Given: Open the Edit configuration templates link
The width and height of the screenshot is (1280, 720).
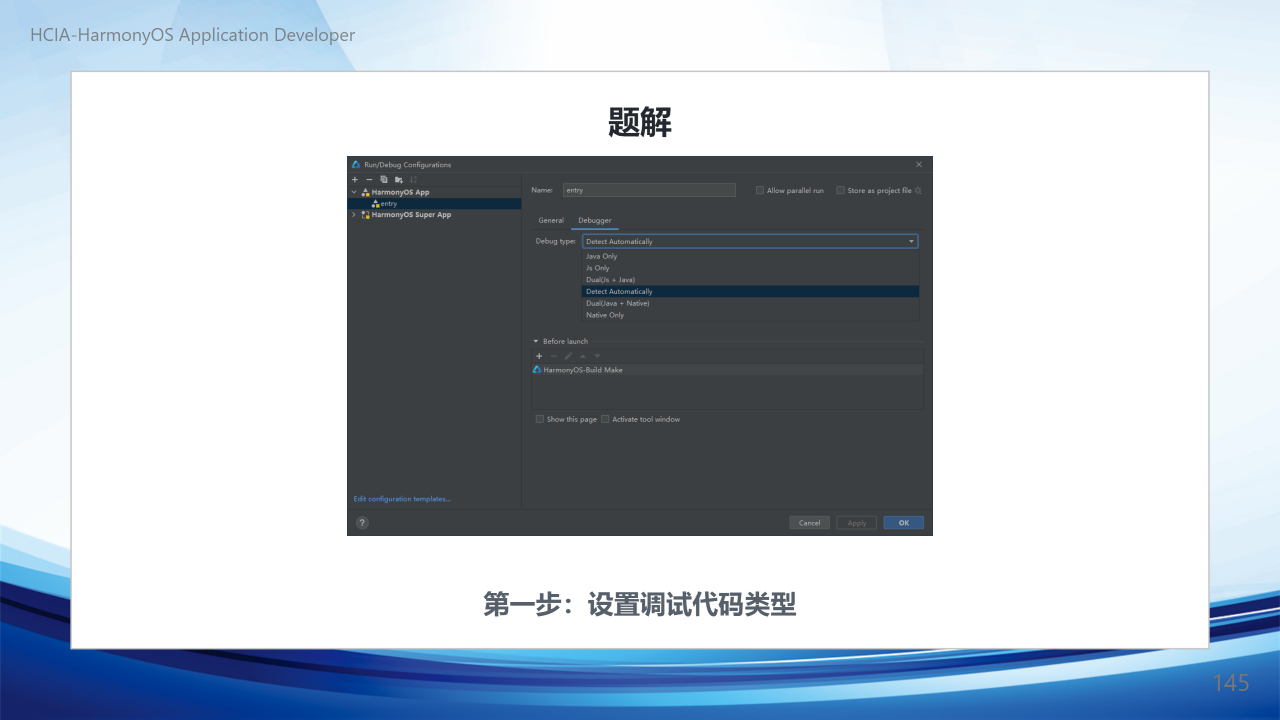Looking at the screenshot, I should coord(402,499).
